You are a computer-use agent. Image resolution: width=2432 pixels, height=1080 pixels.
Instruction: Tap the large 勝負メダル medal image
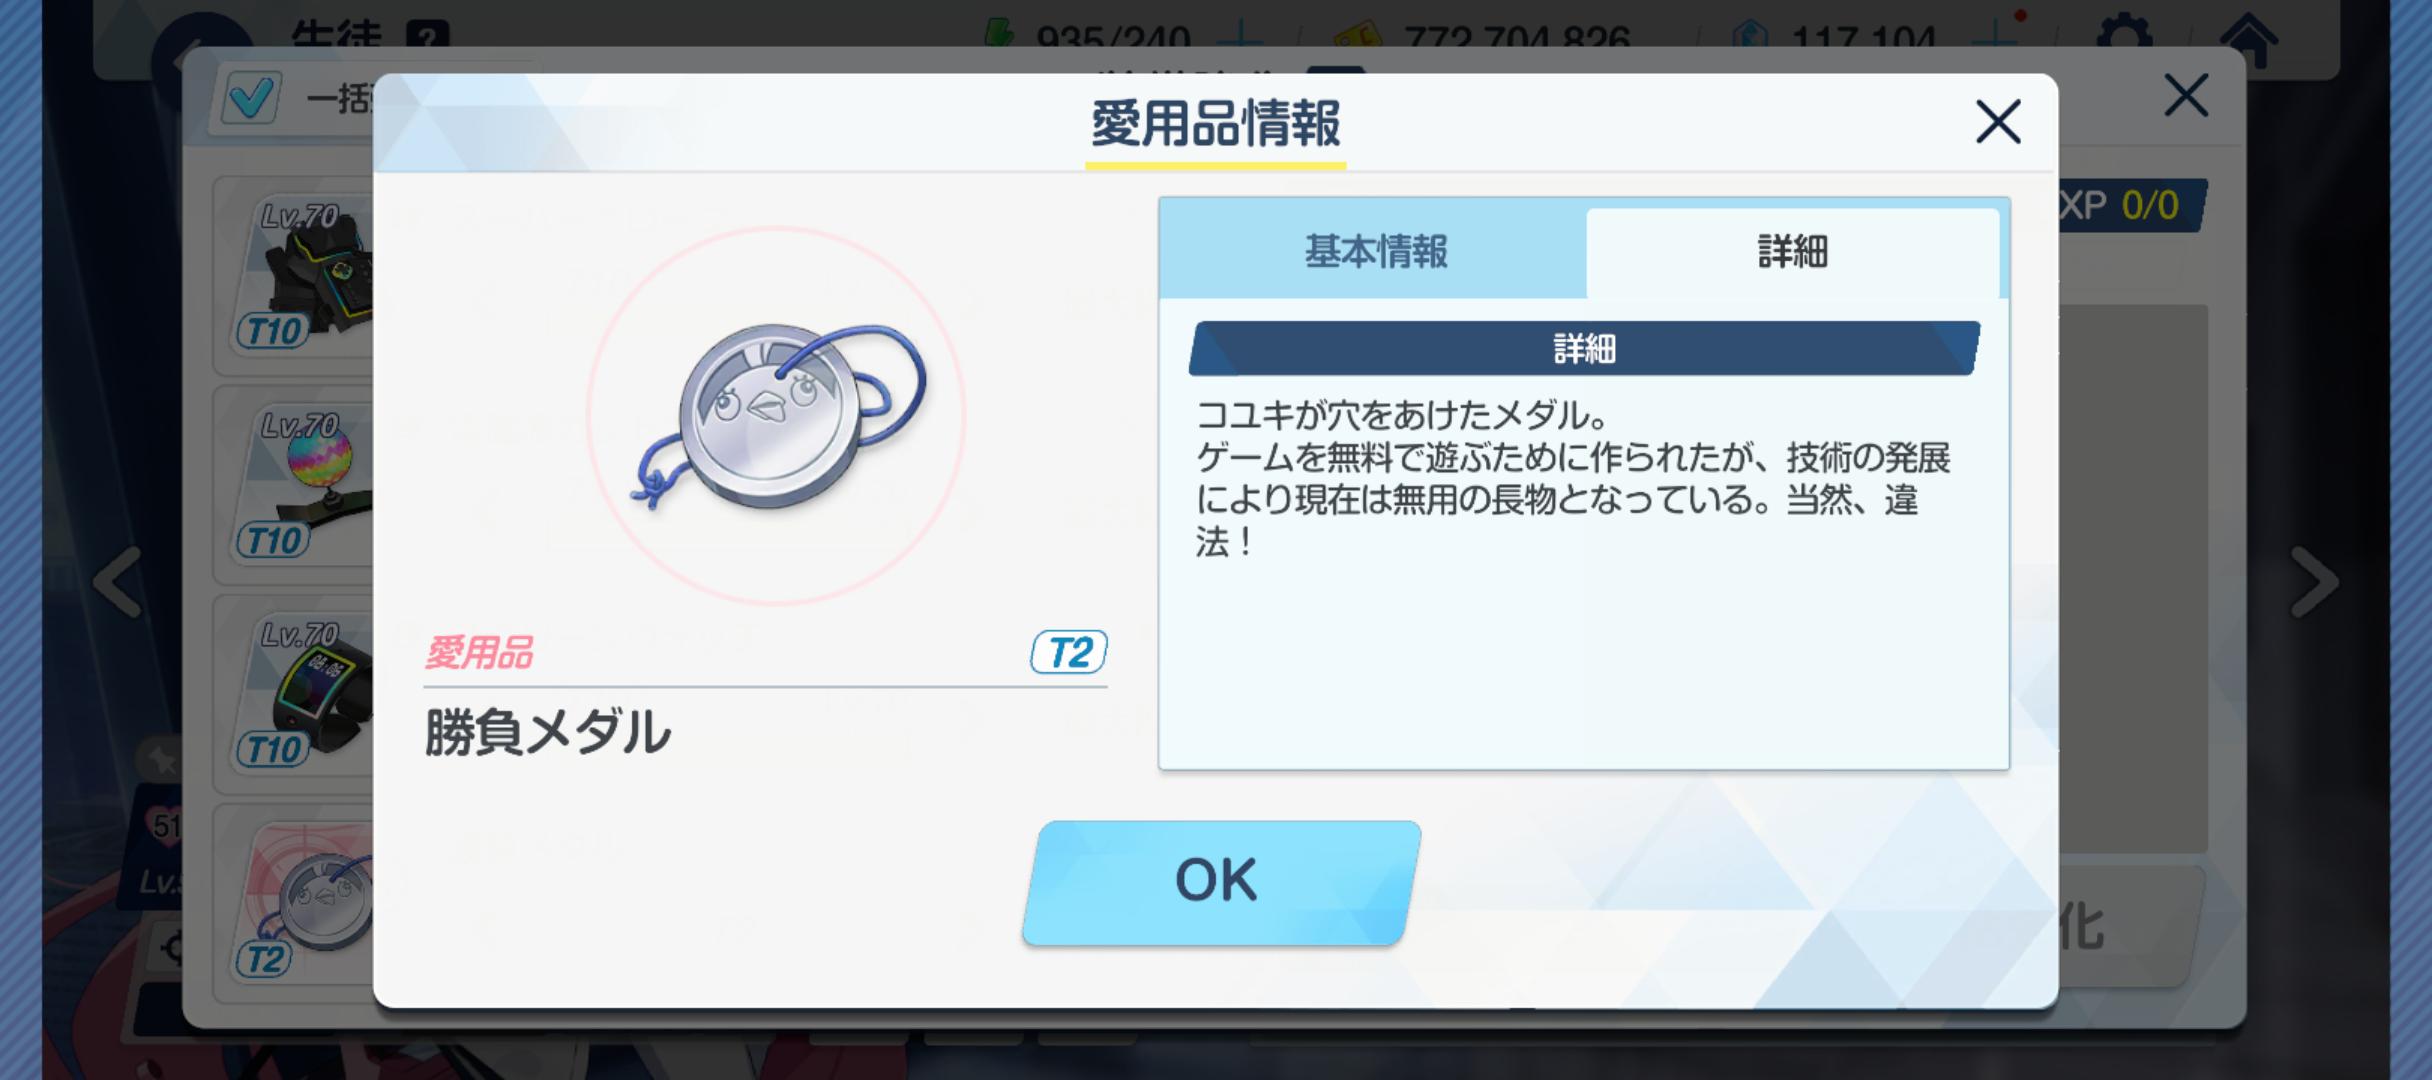point(777,416)
